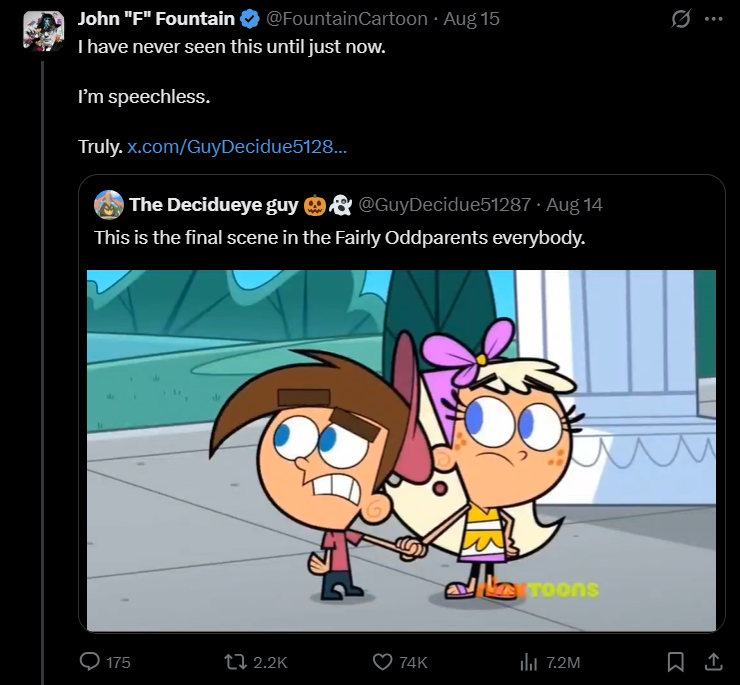This screenshot has width=740, height=685.
Task: Click the John "F" Fountain display name
Action: [156, 19]
